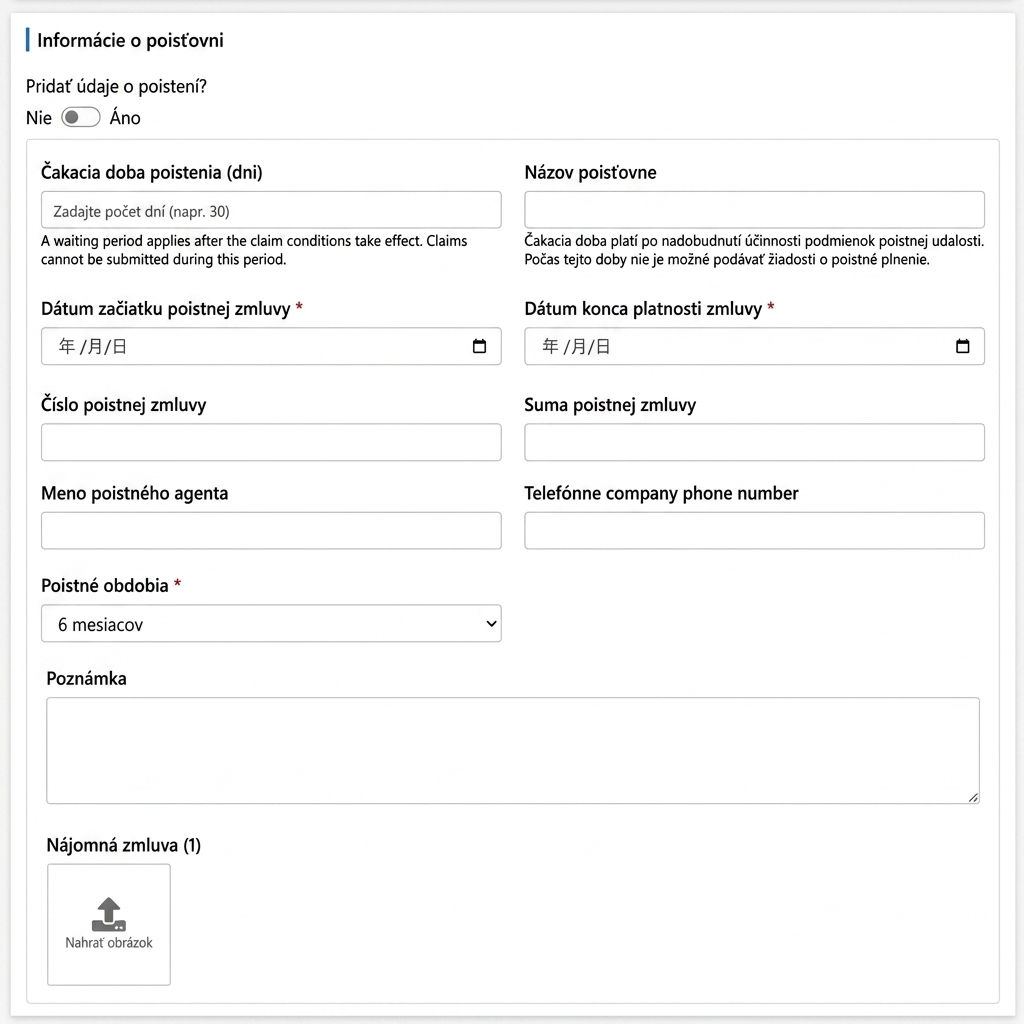Expand the Poistné obdobia dropdown

[x=271, y=624]
